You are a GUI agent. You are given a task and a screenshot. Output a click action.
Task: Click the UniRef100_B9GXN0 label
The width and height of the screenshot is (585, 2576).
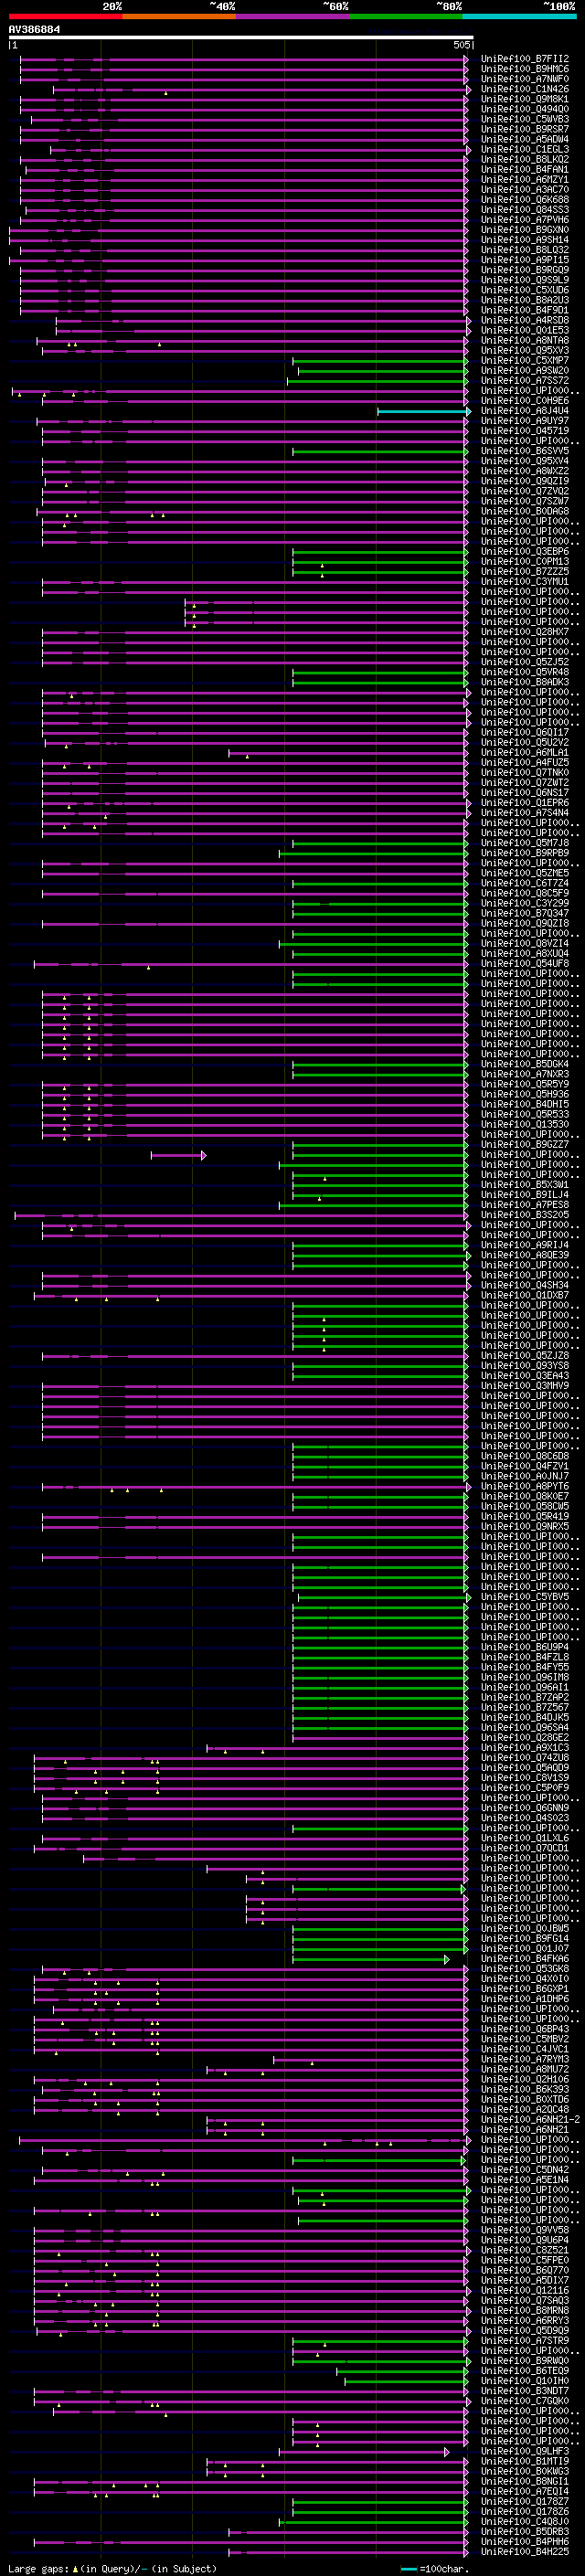click(x=524, y=230)
